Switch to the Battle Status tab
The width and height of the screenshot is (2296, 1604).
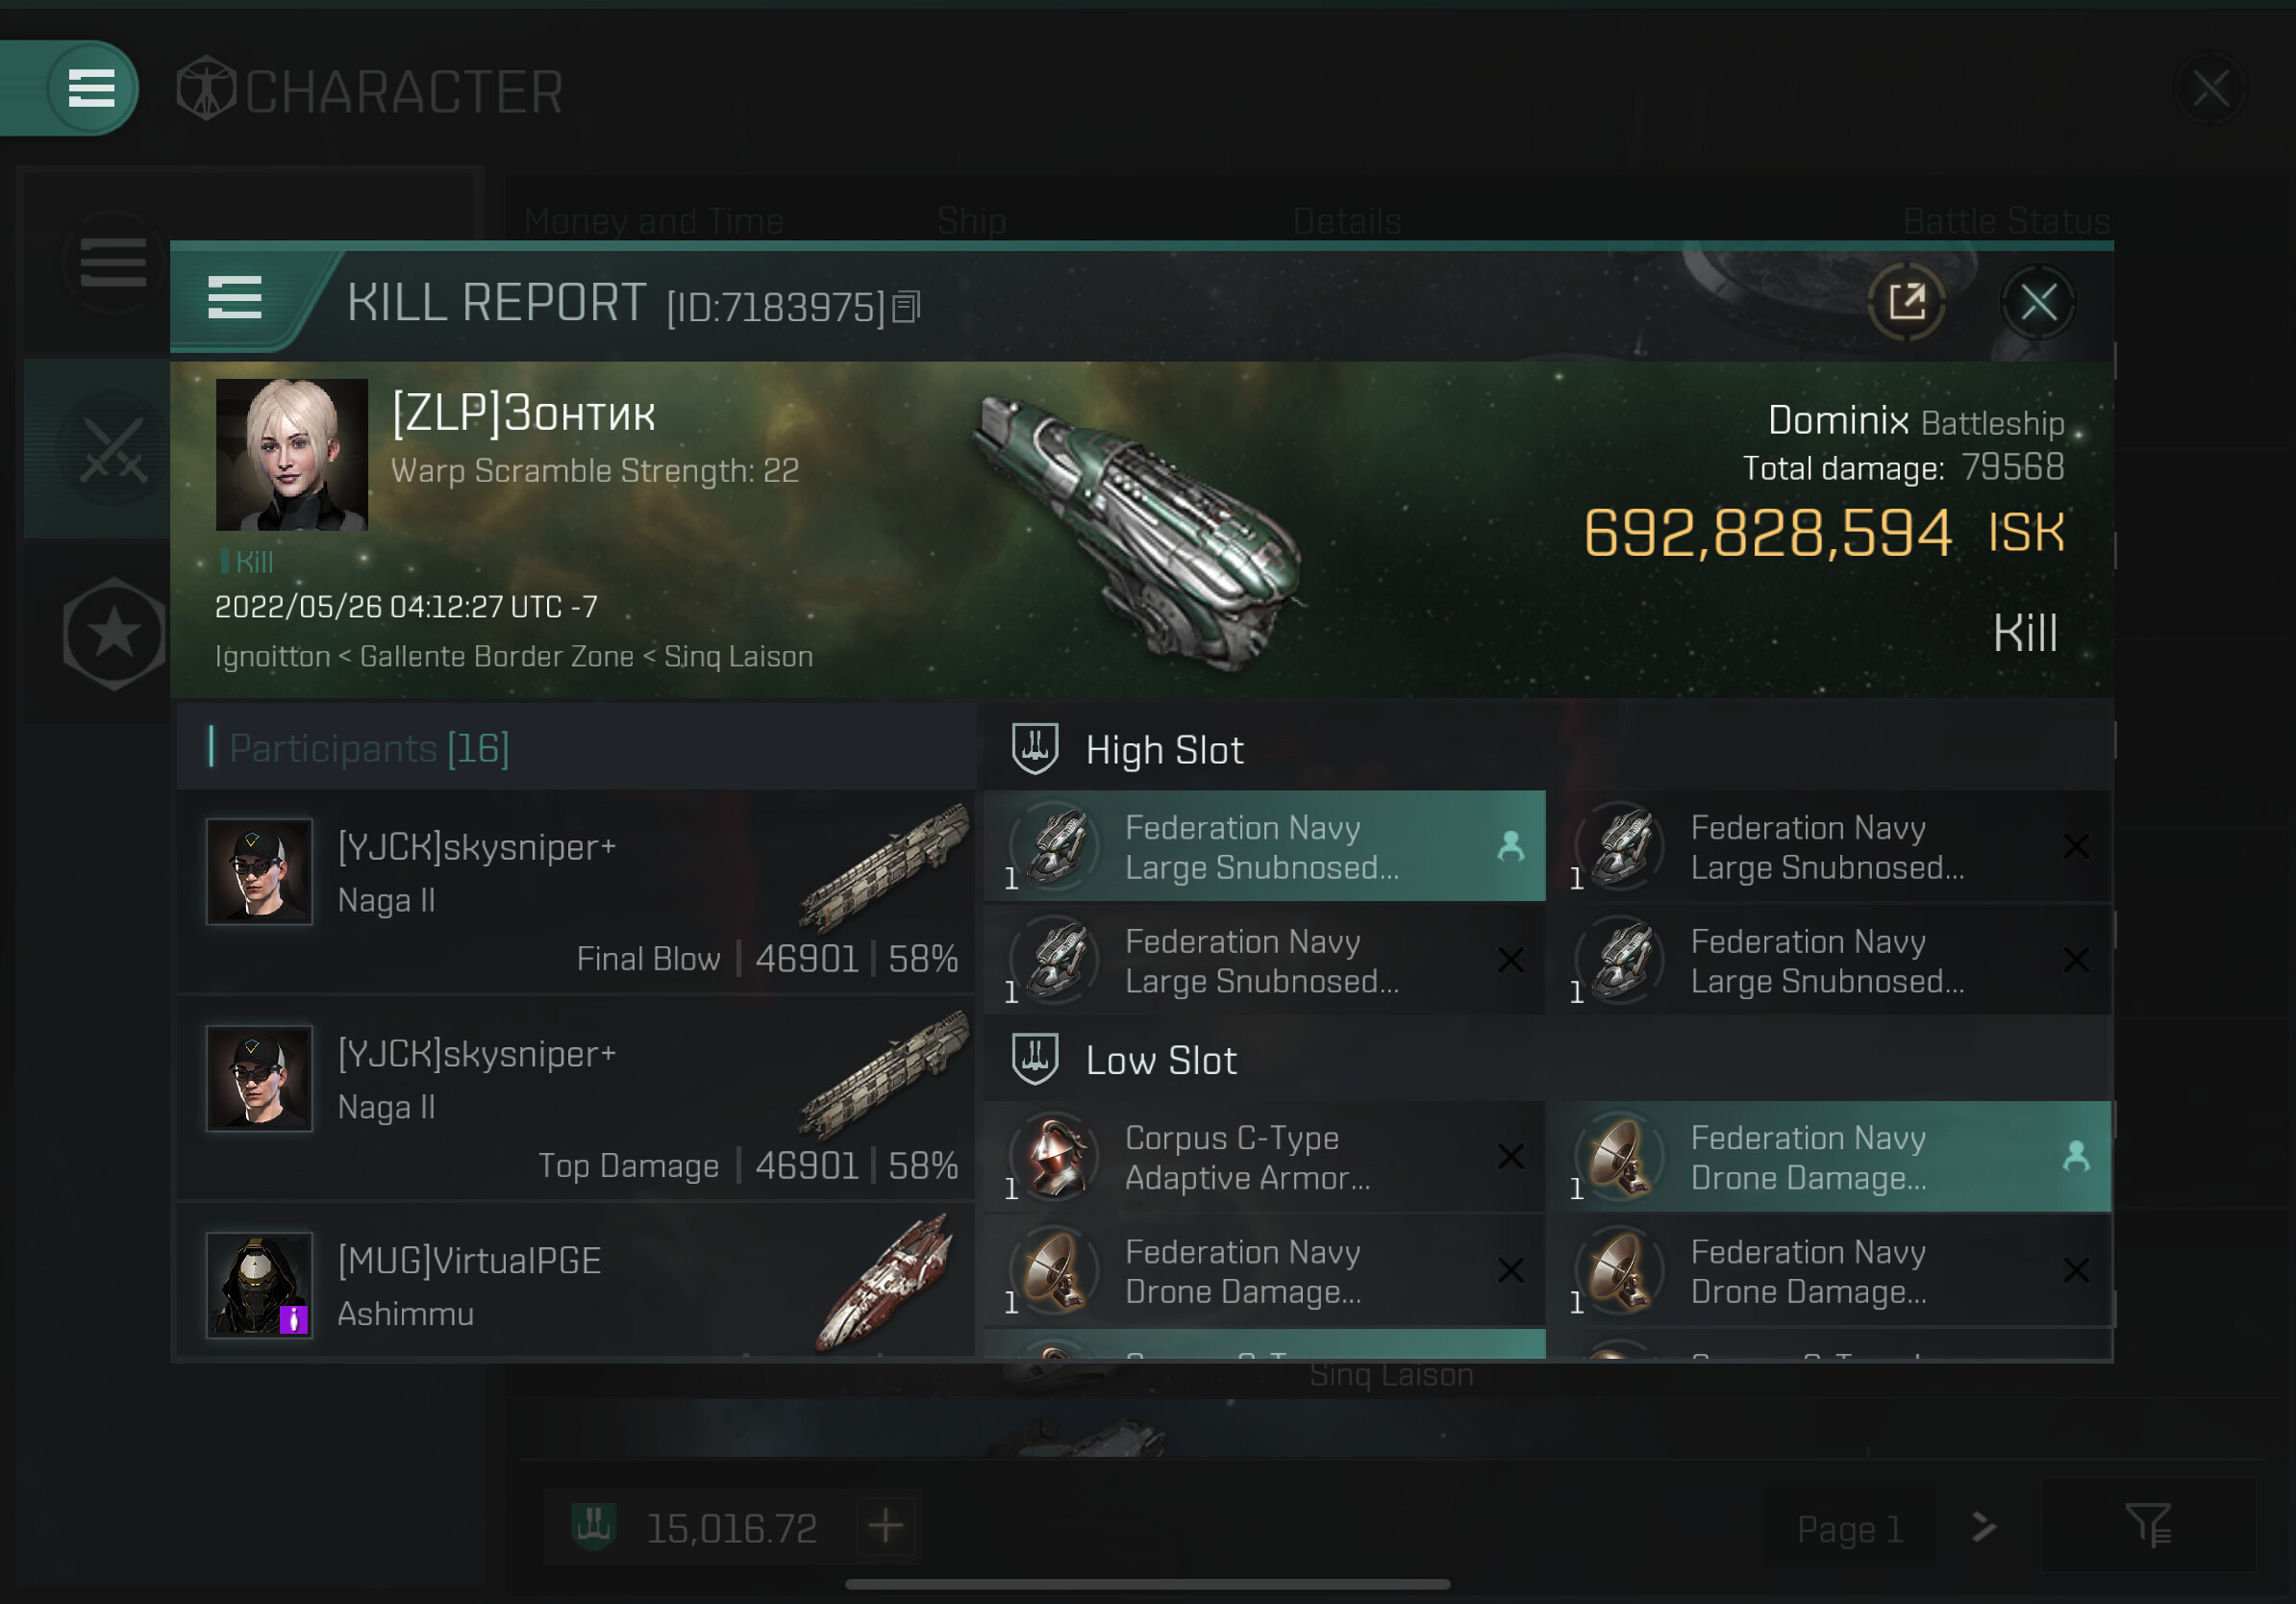[2005, 221]
